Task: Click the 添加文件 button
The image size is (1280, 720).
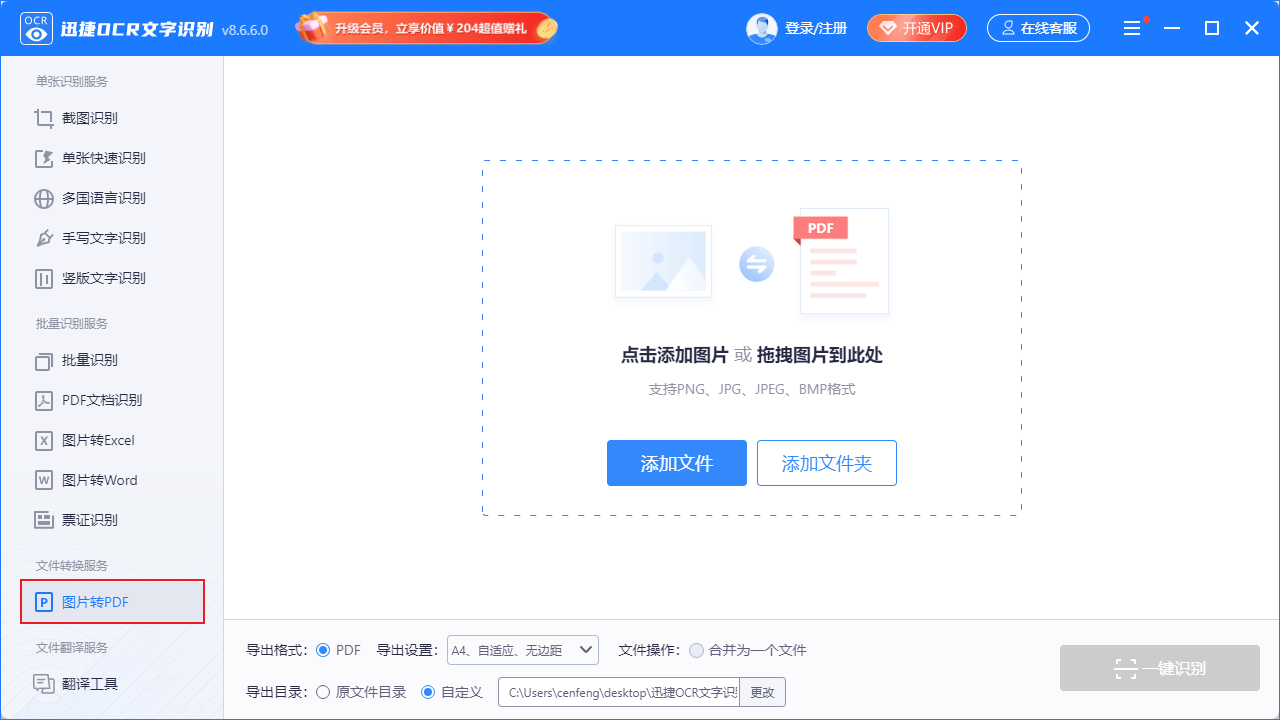Action: [x=677, y=463]
